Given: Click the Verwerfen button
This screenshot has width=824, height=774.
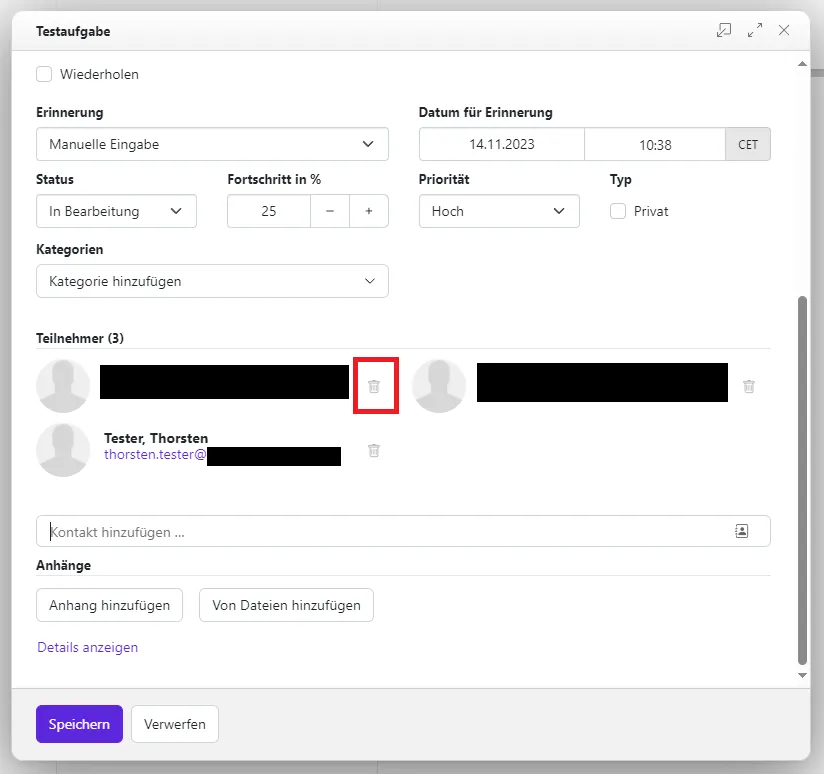Looking at the screenshot, I should (175, 724).
